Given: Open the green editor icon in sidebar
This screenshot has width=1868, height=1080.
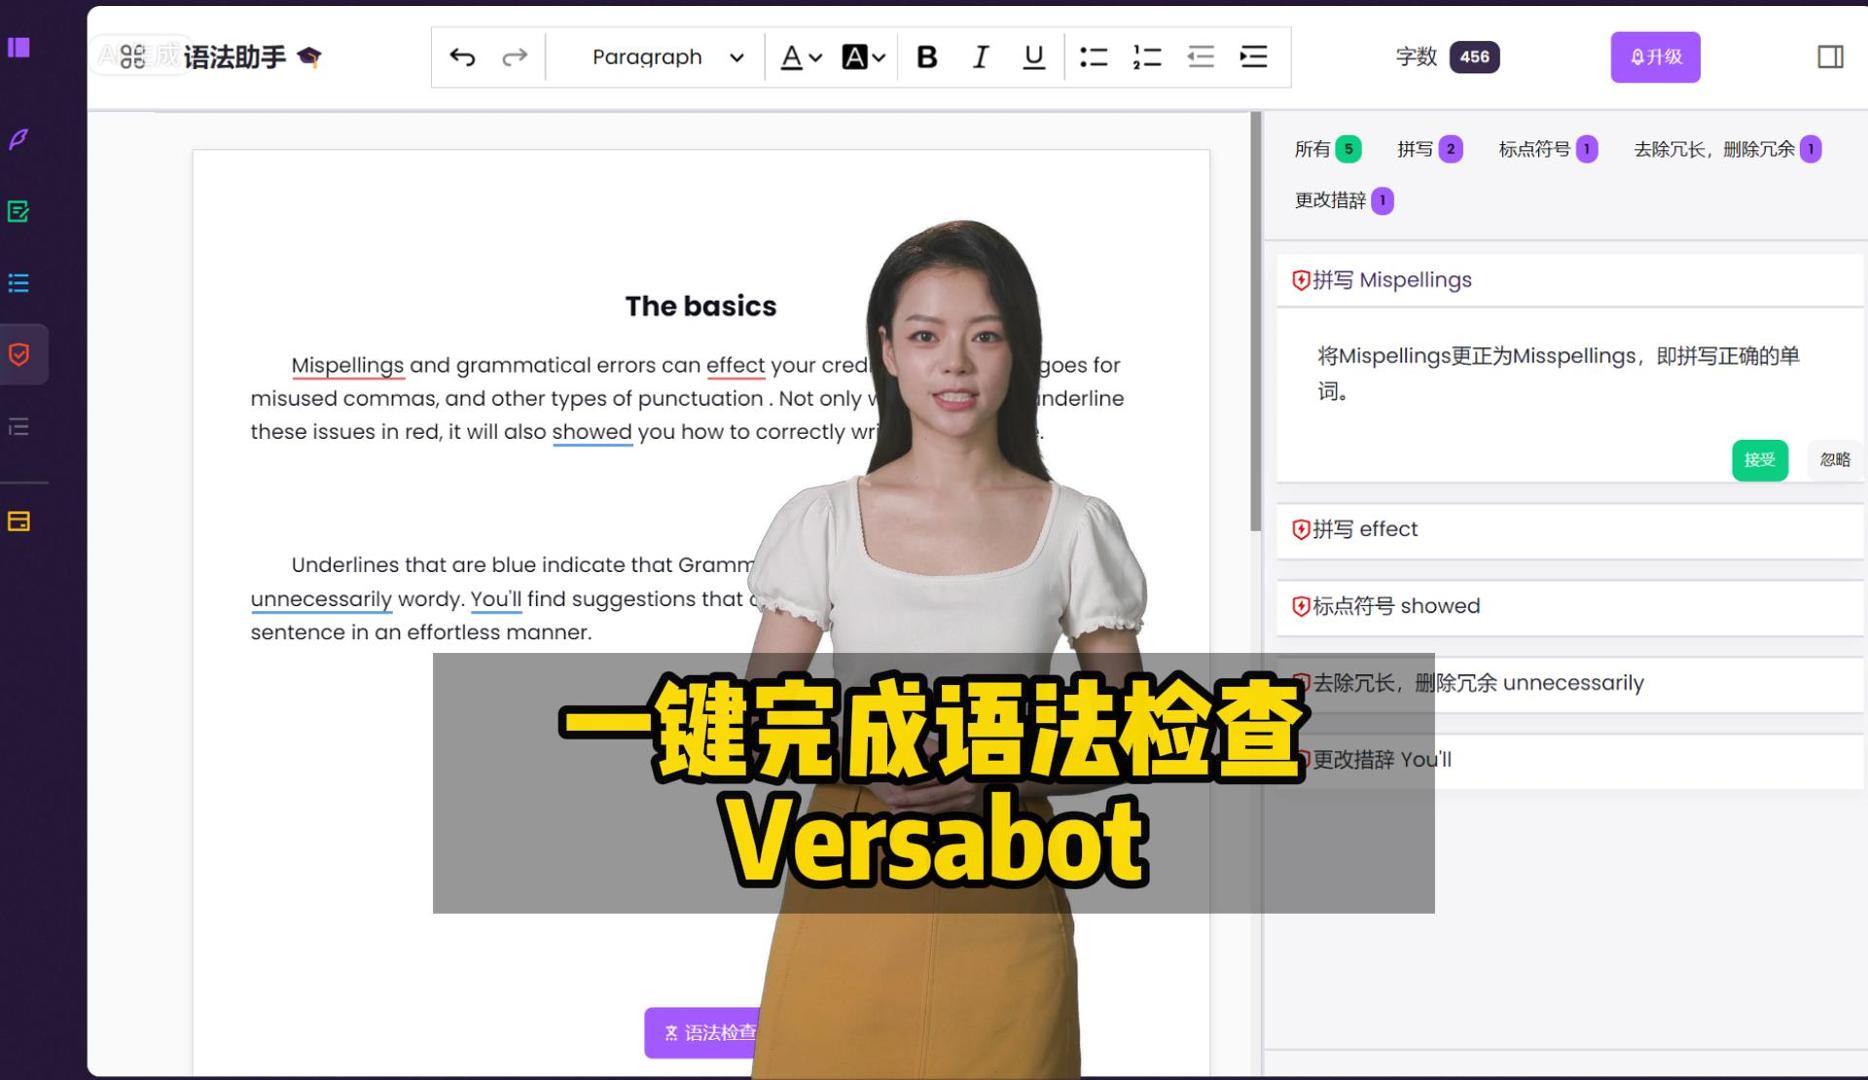Looking at the screenshot, I should point(20,211).
